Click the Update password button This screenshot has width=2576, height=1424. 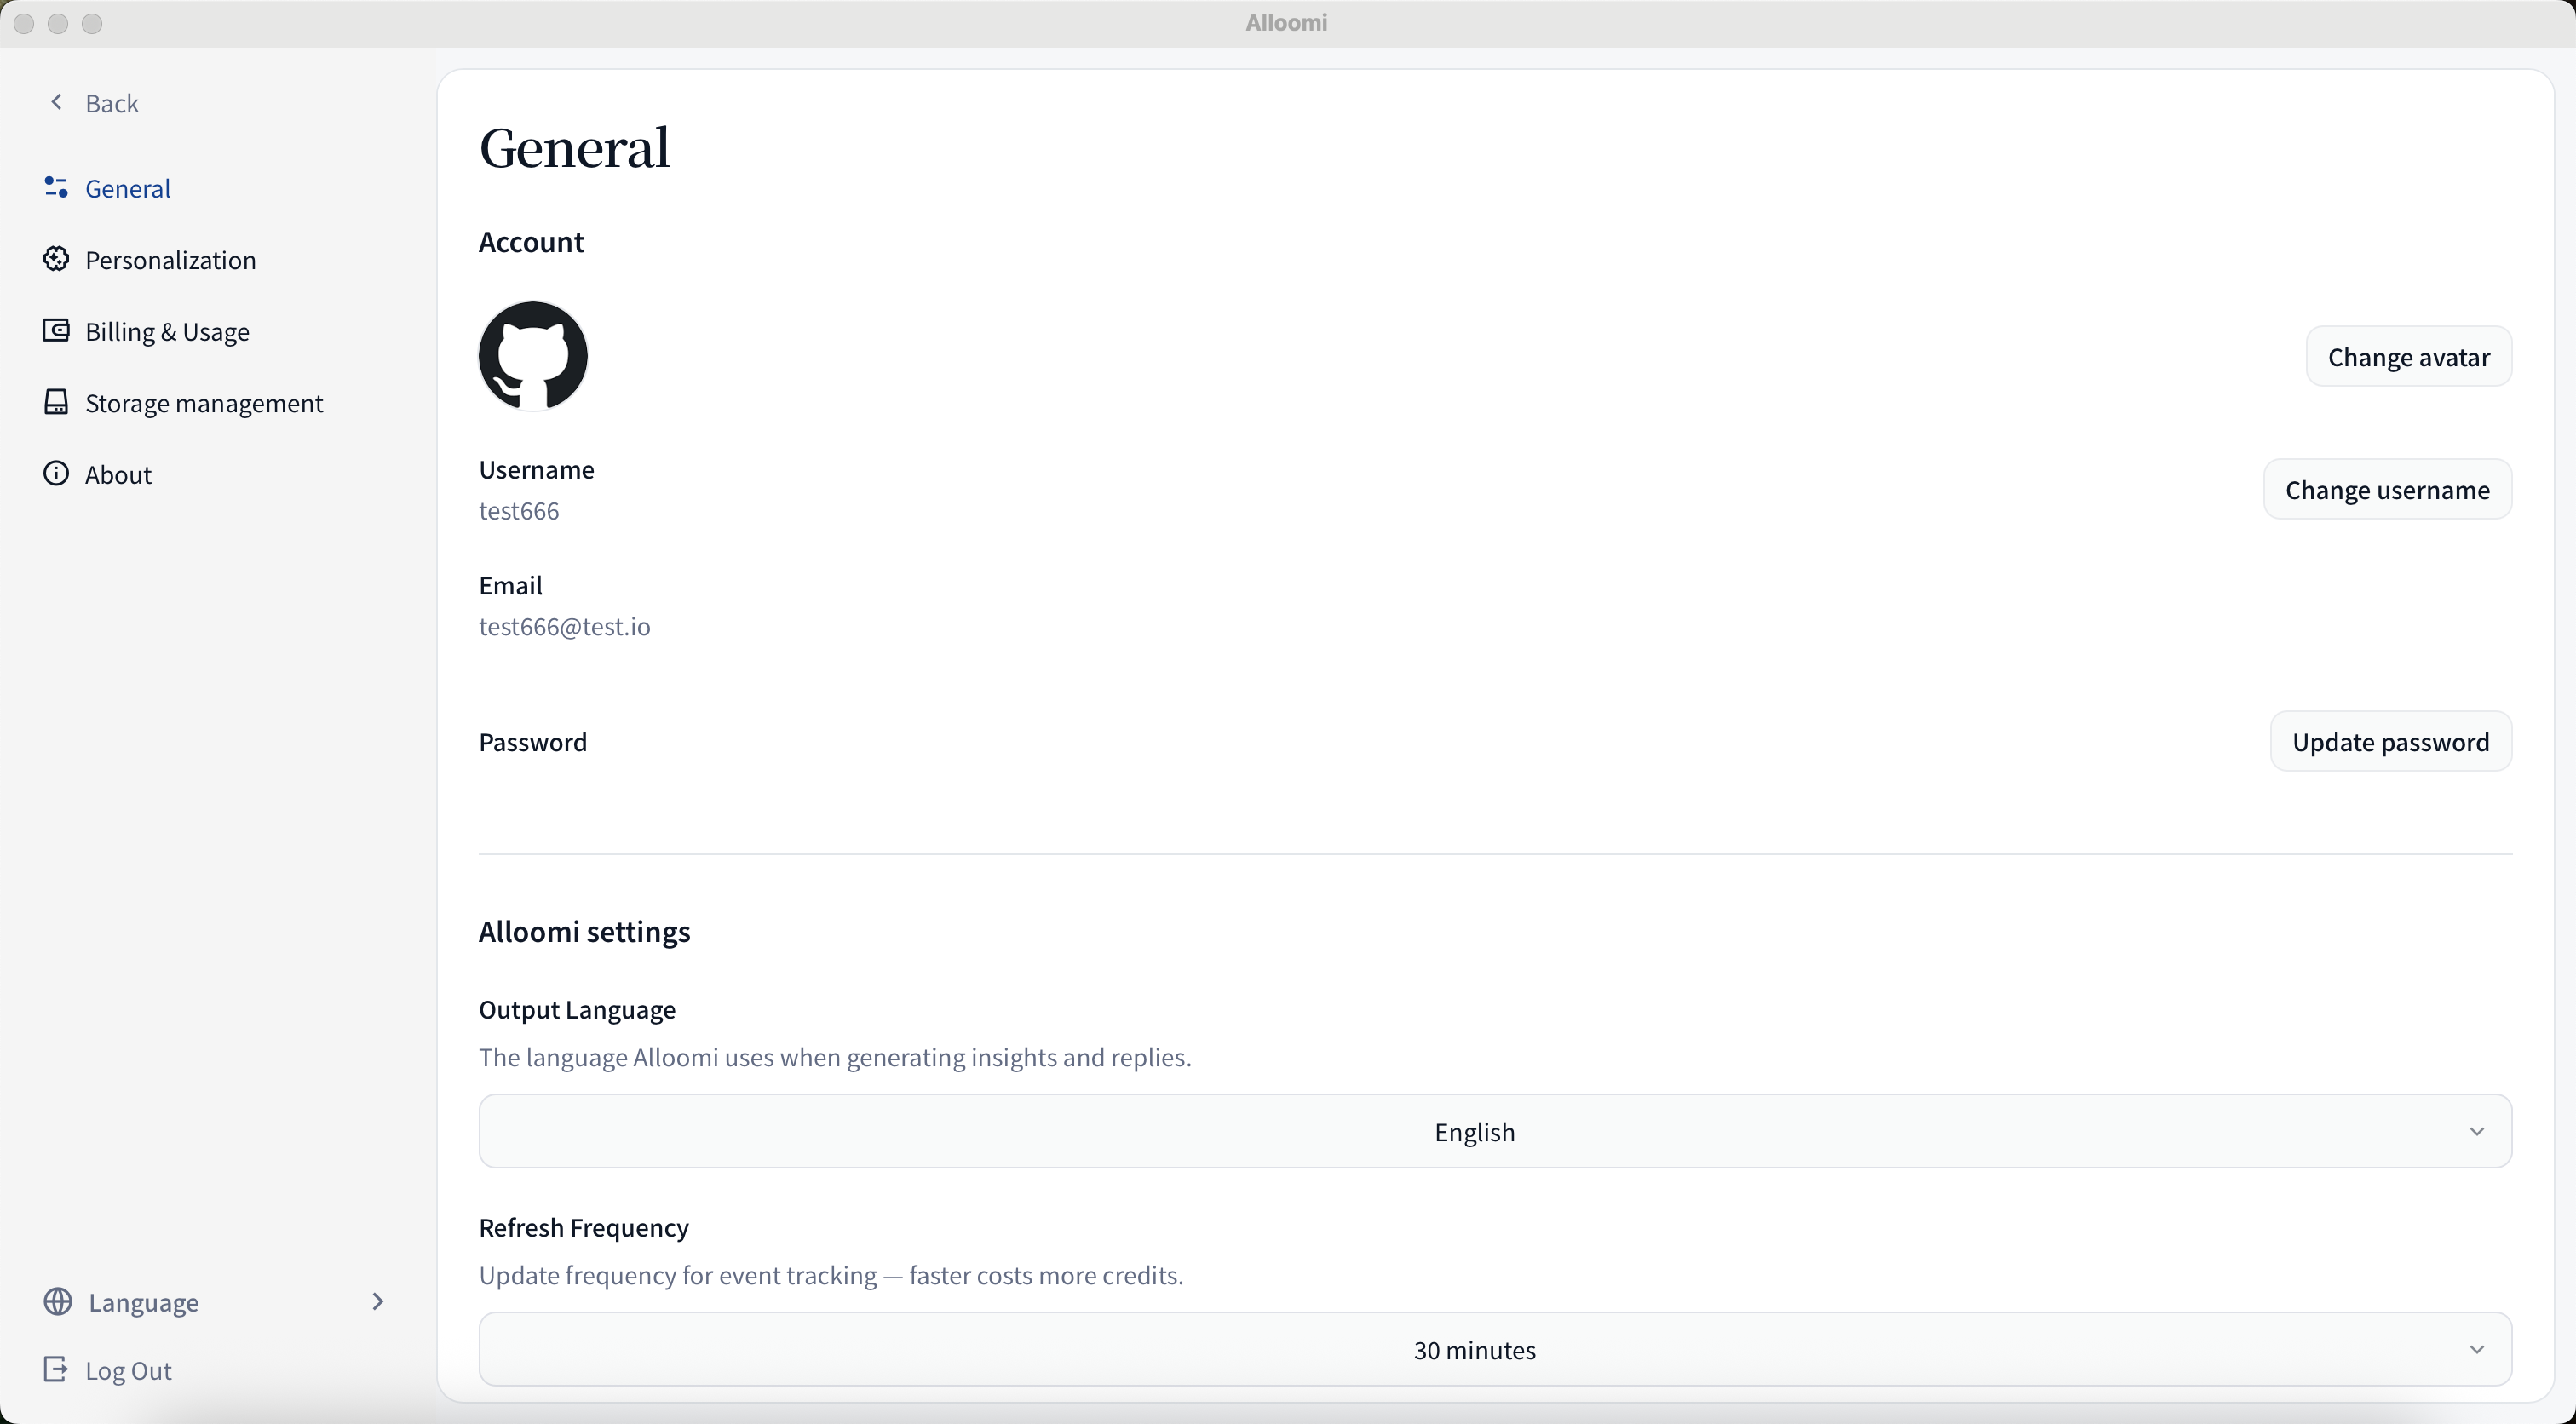pyautogui.click(x=2390, y=742)
